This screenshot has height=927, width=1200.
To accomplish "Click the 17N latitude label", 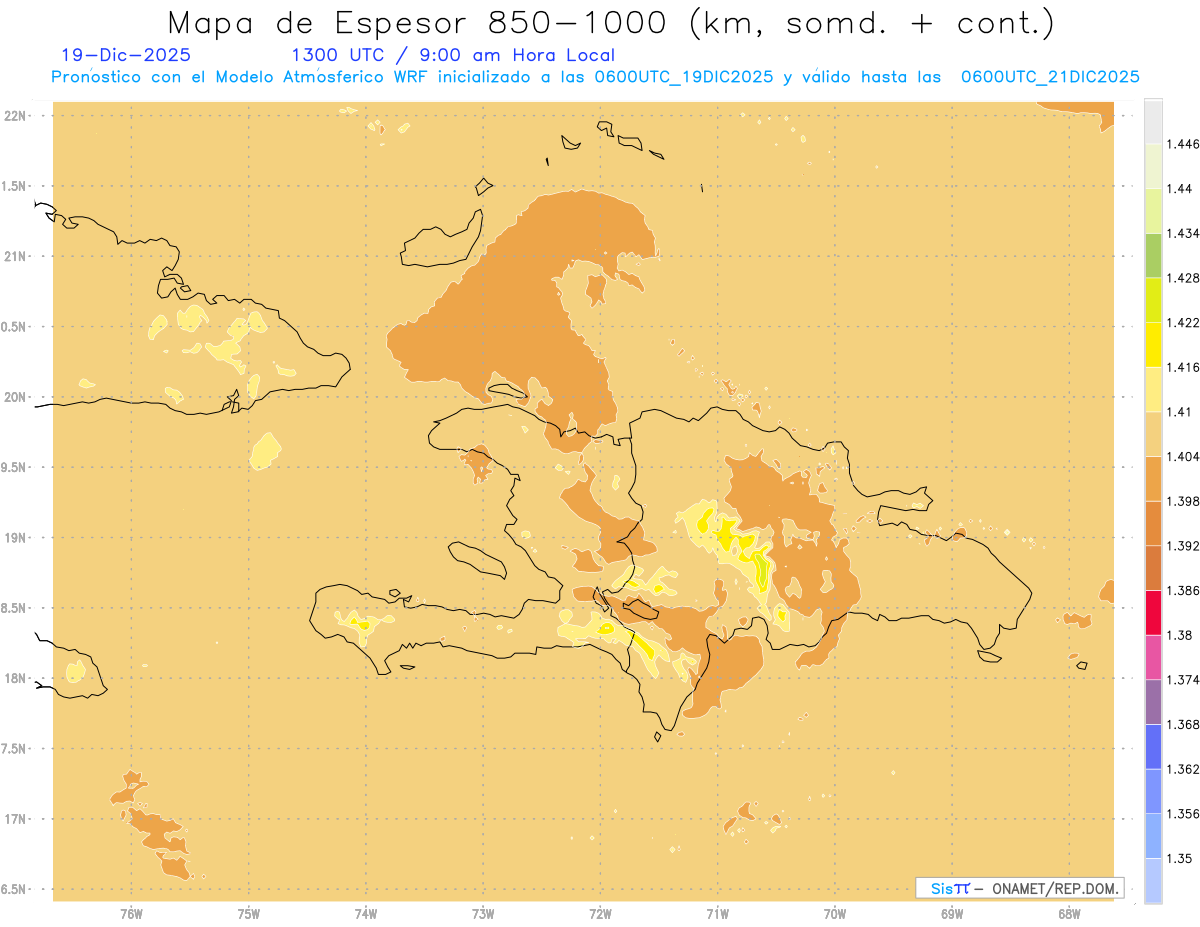I will 17,819.
